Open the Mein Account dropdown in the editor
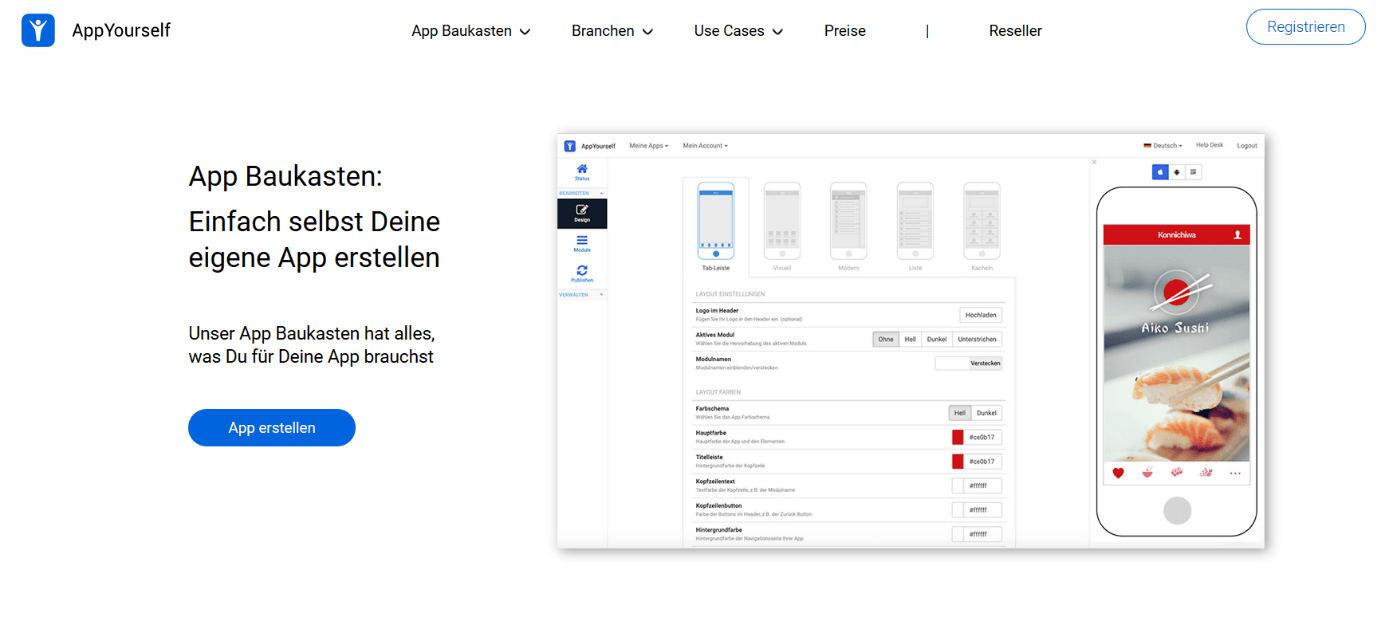The width and height of the screenshot is (1385, 621). pos(705,146)
